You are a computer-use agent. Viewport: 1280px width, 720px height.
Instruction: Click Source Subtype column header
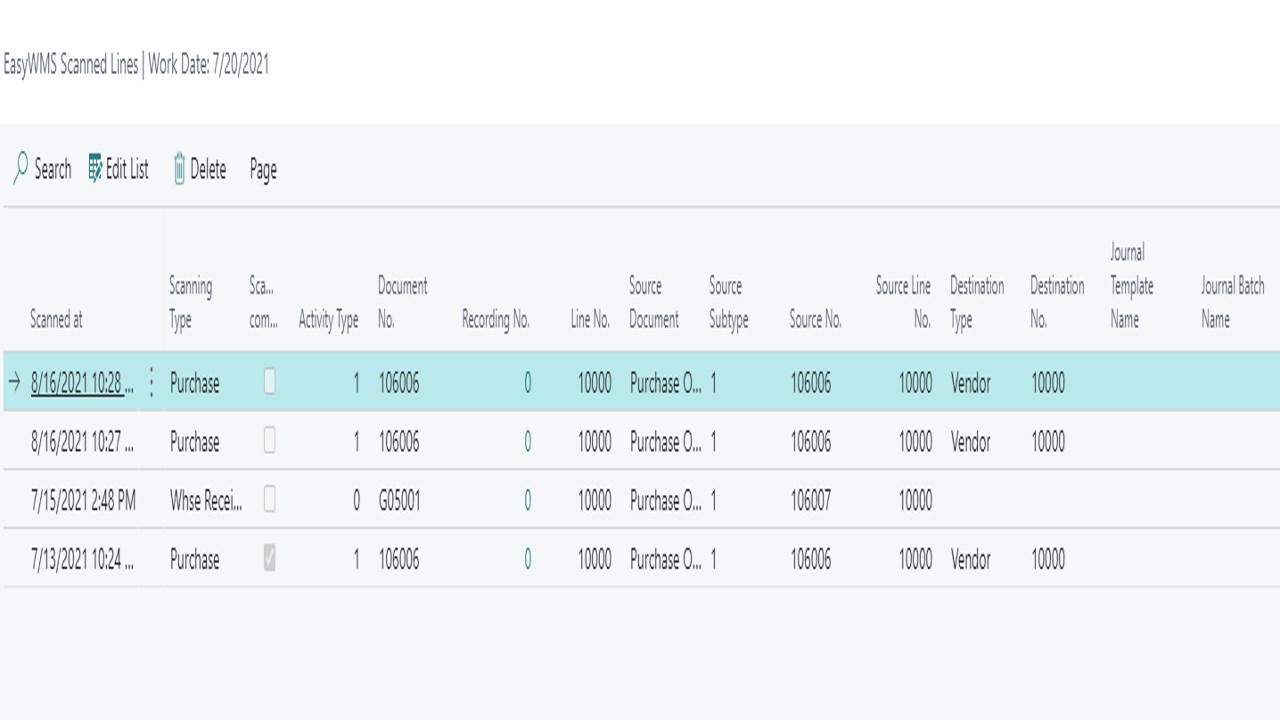point(728,303)
